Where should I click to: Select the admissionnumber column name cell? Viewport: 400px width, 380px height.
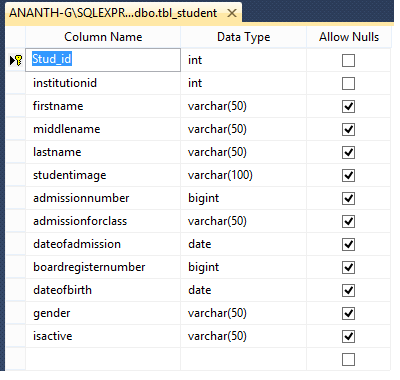tap(103, 198)
